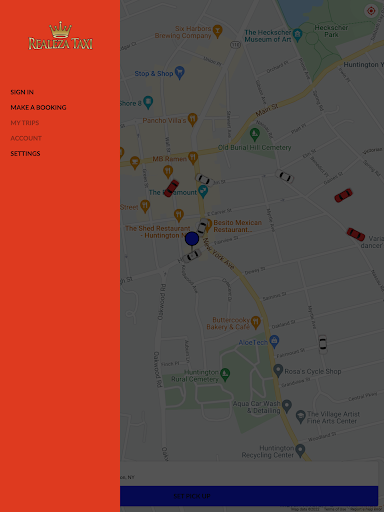Tap the Set Pick Up button
The image size is (384, 512).
click(249, 496)
